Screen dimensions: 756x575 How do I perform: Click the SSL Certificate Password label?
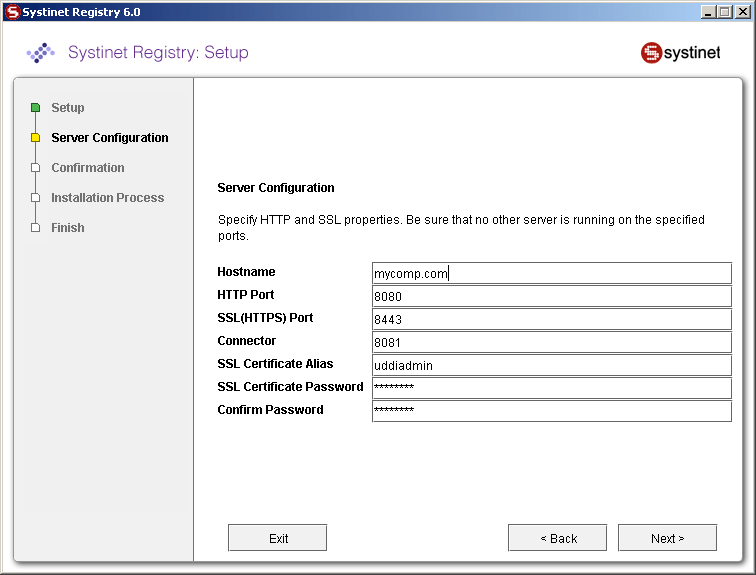point(290,387)
